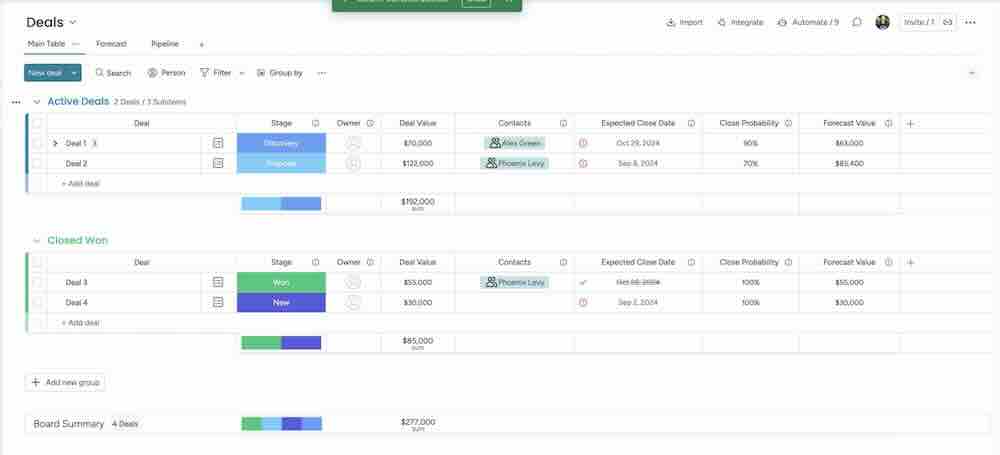Click Alex Green contact in Deal 1
This screenshot has height=455, width=1000.
(515, 143)
